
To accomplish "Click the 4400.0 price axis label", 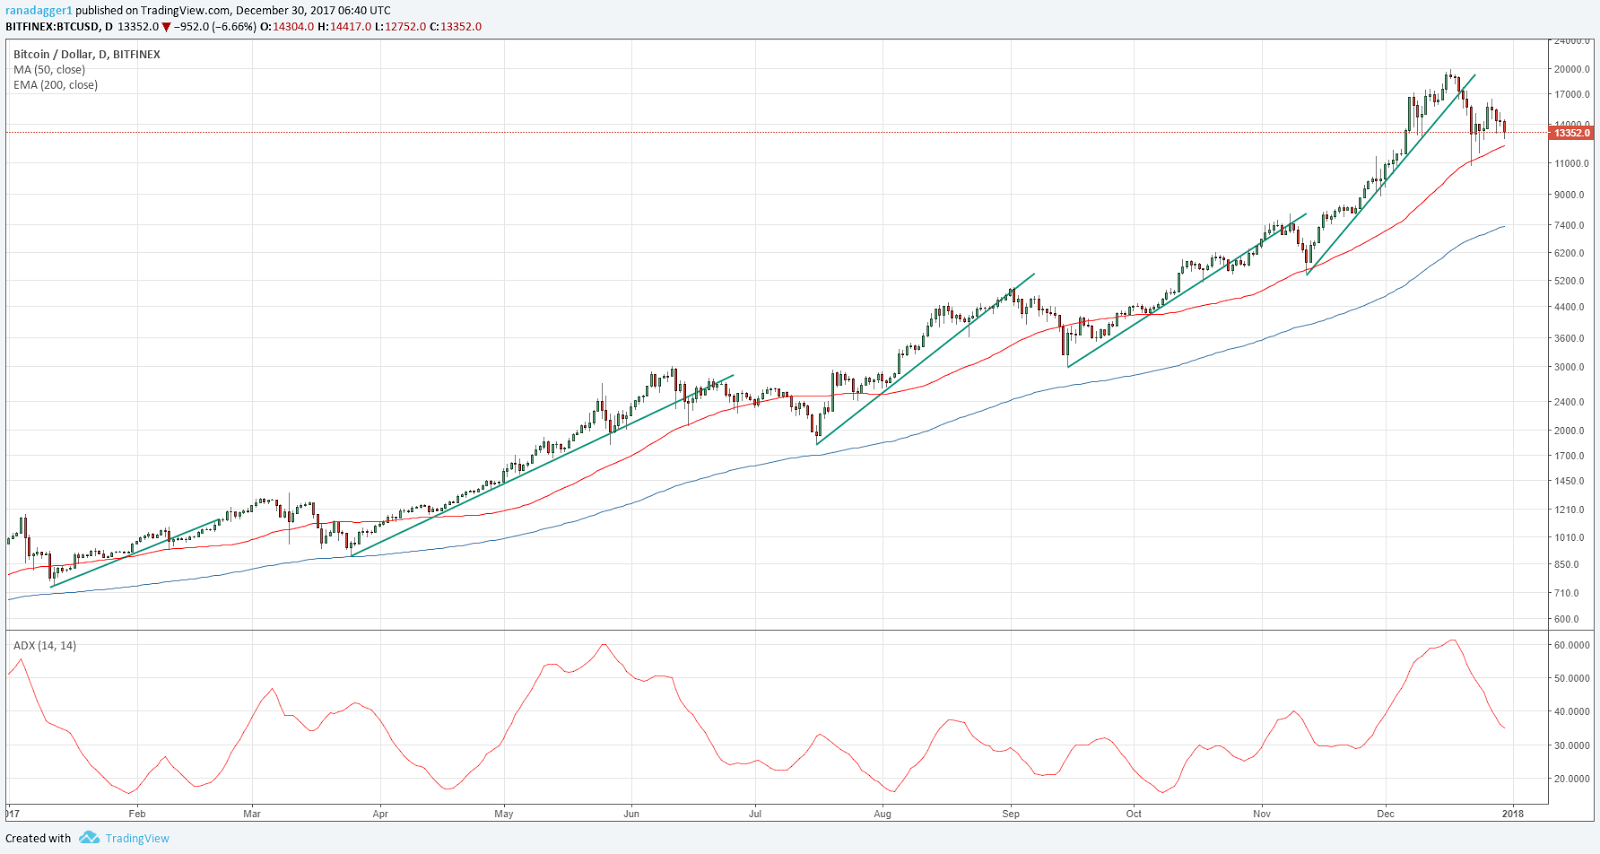I will pyautogui.click(x=1571, y=308).
